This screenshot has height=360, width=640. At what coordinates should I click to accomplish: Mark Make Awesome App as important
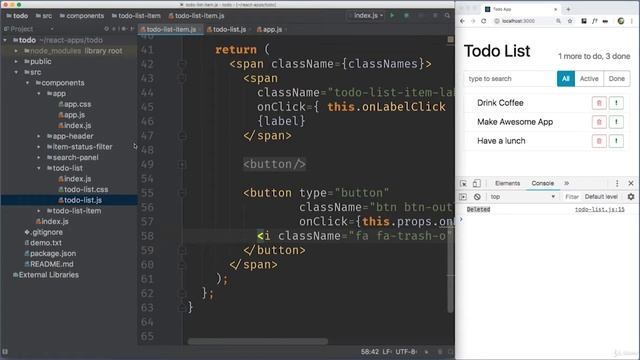pos(616,122)
